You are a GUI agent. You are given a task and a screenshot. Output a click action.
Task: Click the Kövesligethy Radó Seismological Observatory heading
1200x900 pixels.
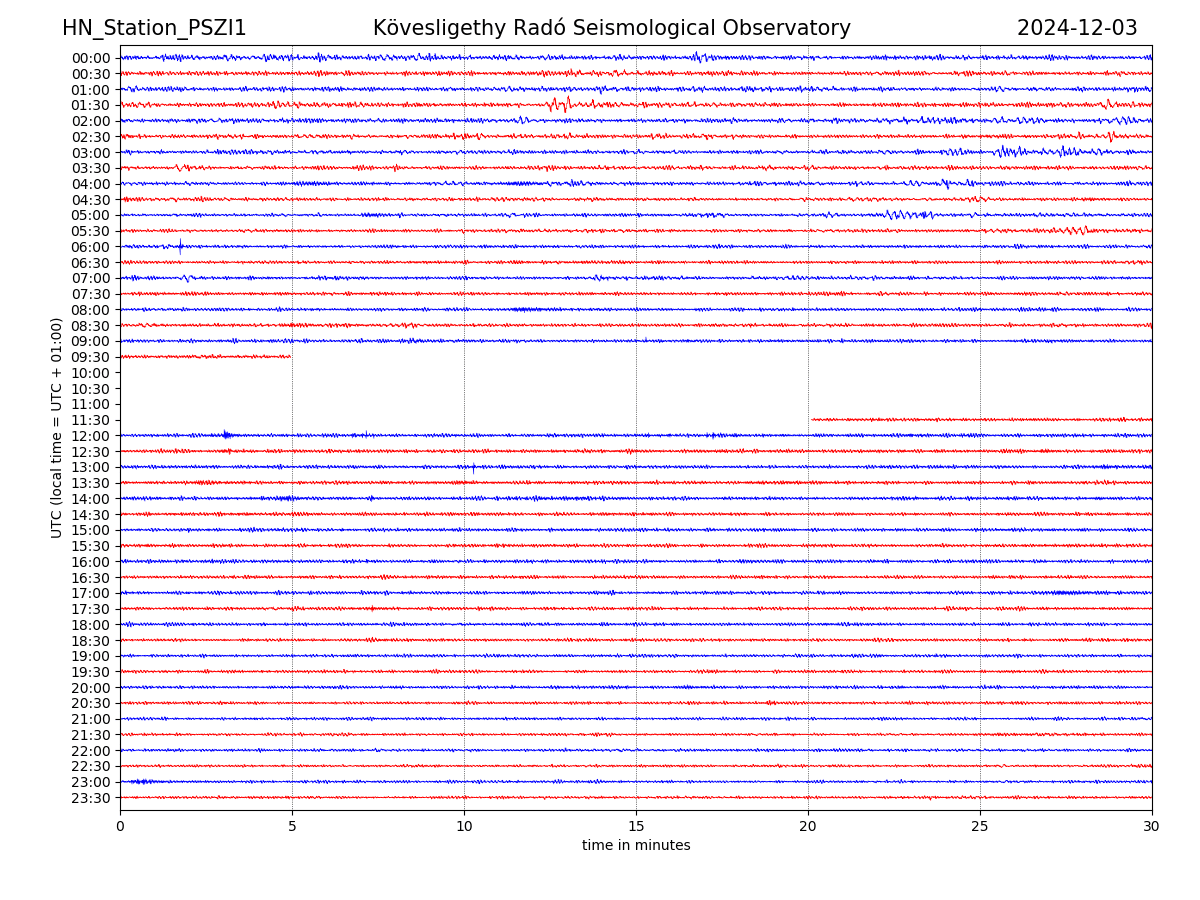pos(611,29)
